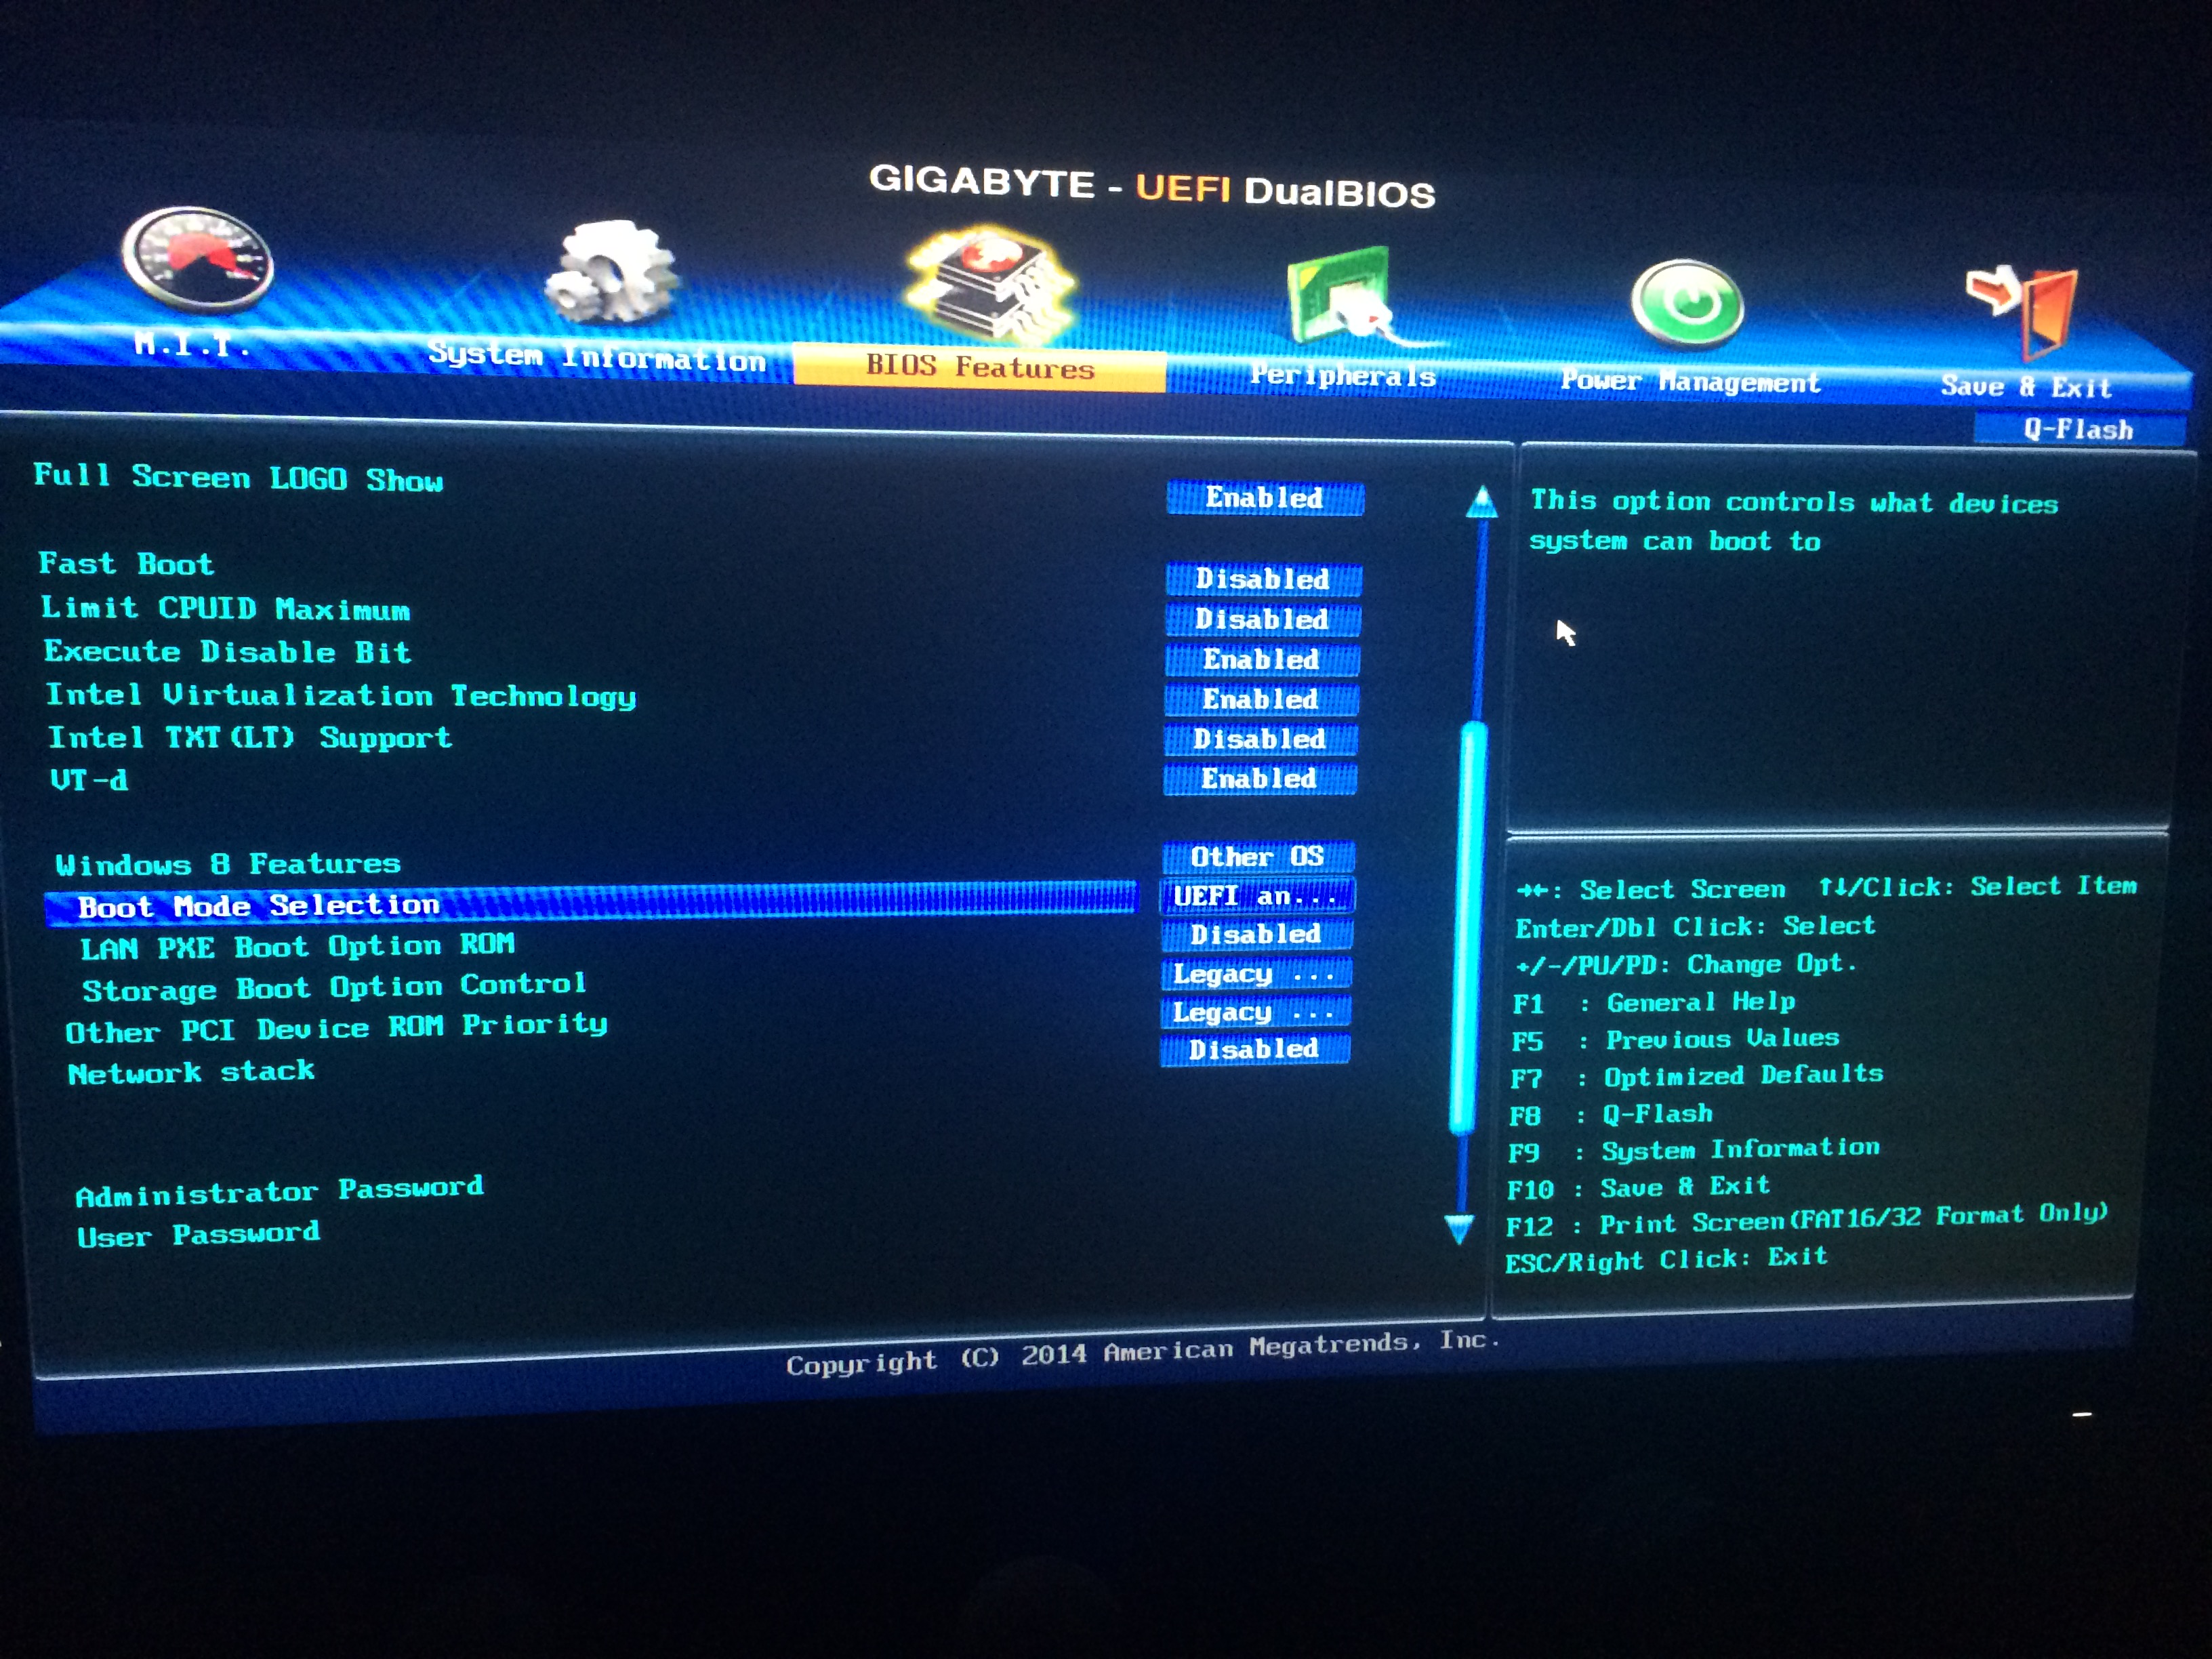Switch to the Peripherals tab label
2212x1659 pixels.
1342,376
